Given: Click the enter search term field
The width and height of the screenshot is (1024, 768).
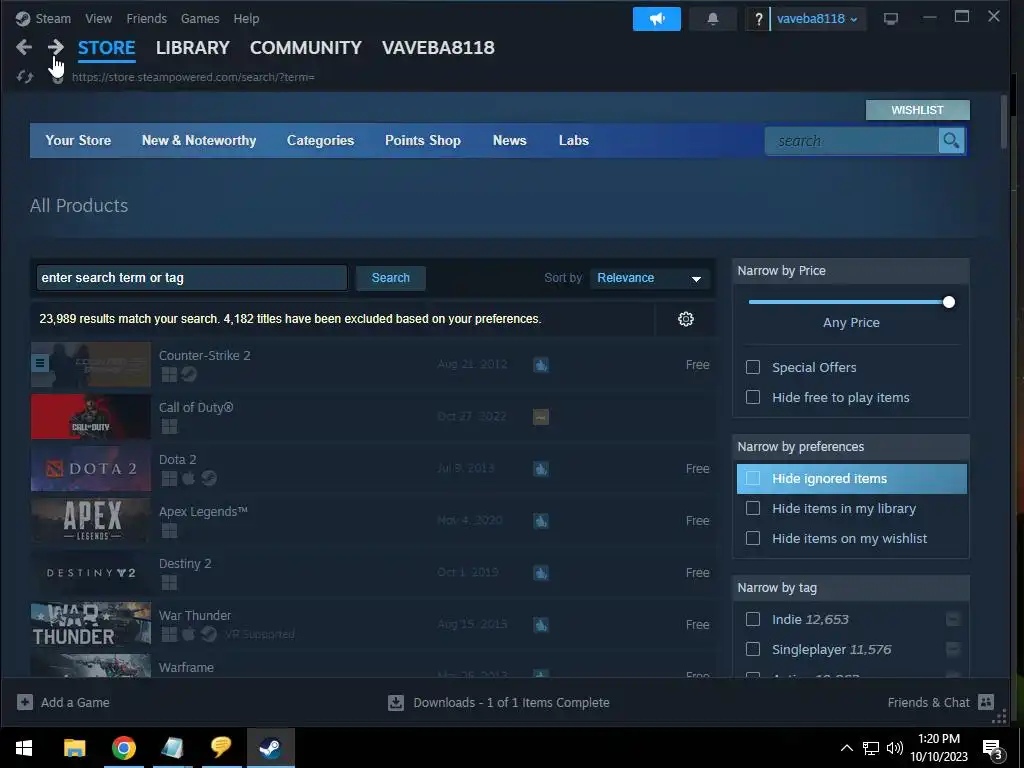Looking at the screenshot, I should tap(191, 278).
